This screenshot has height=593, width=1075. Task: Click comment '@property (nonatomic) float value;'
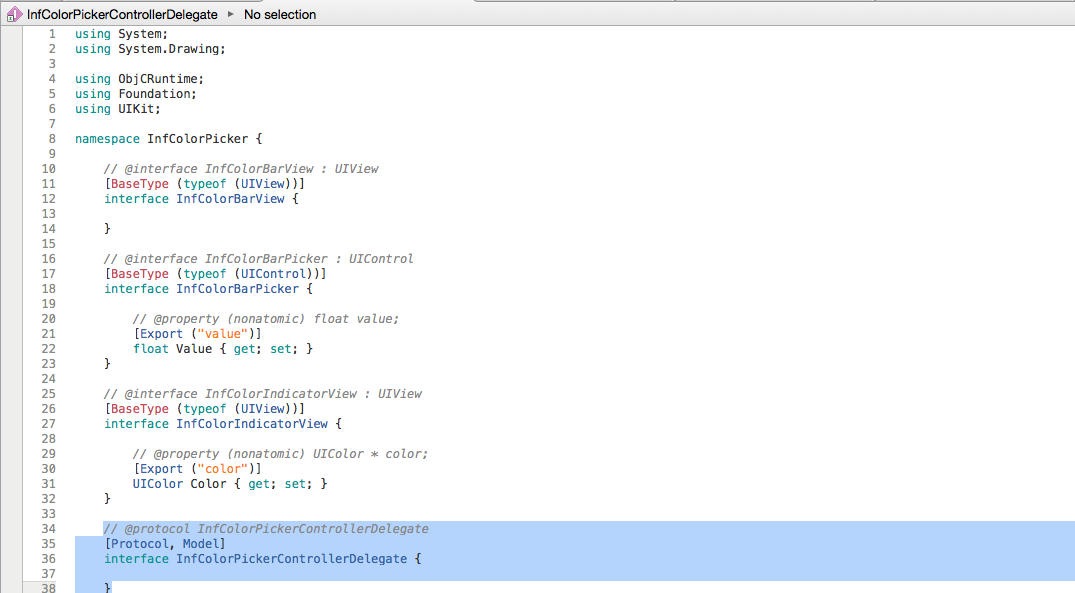click(266, 319)
